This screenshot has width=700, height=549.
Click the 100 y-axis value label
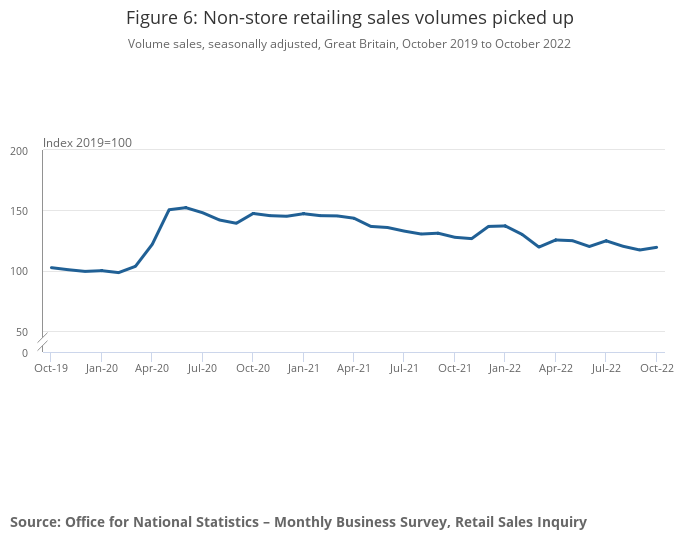click(19, 271)
